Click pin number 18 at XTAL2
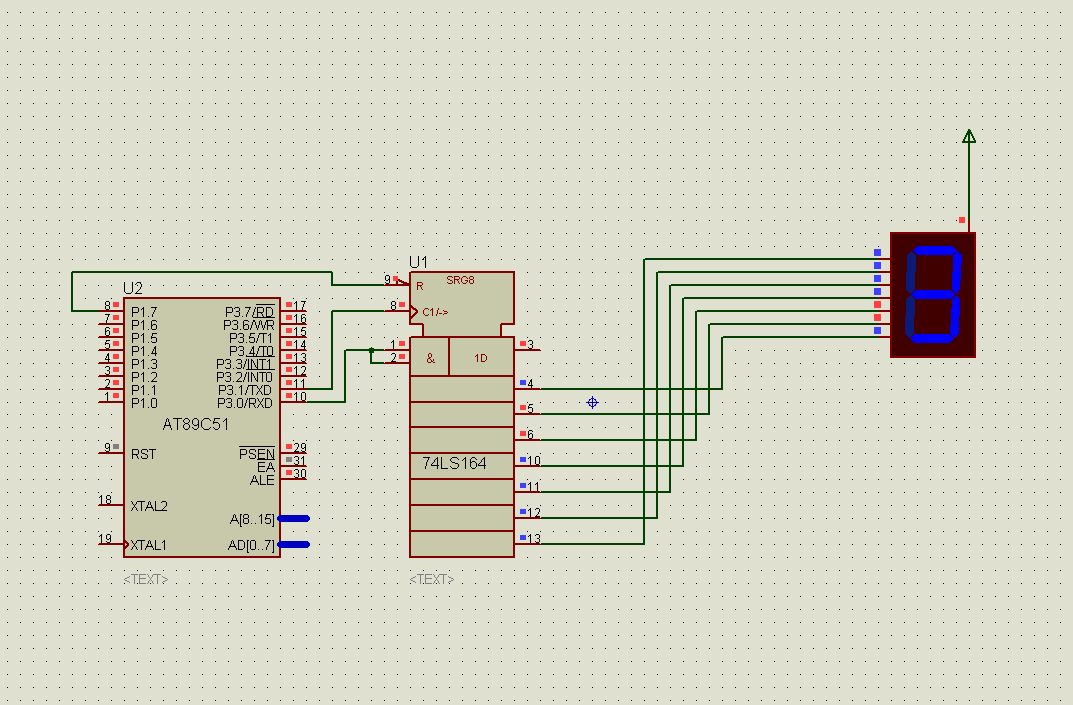This screenshot has width=1073, height=705. [x=105, y=500]
